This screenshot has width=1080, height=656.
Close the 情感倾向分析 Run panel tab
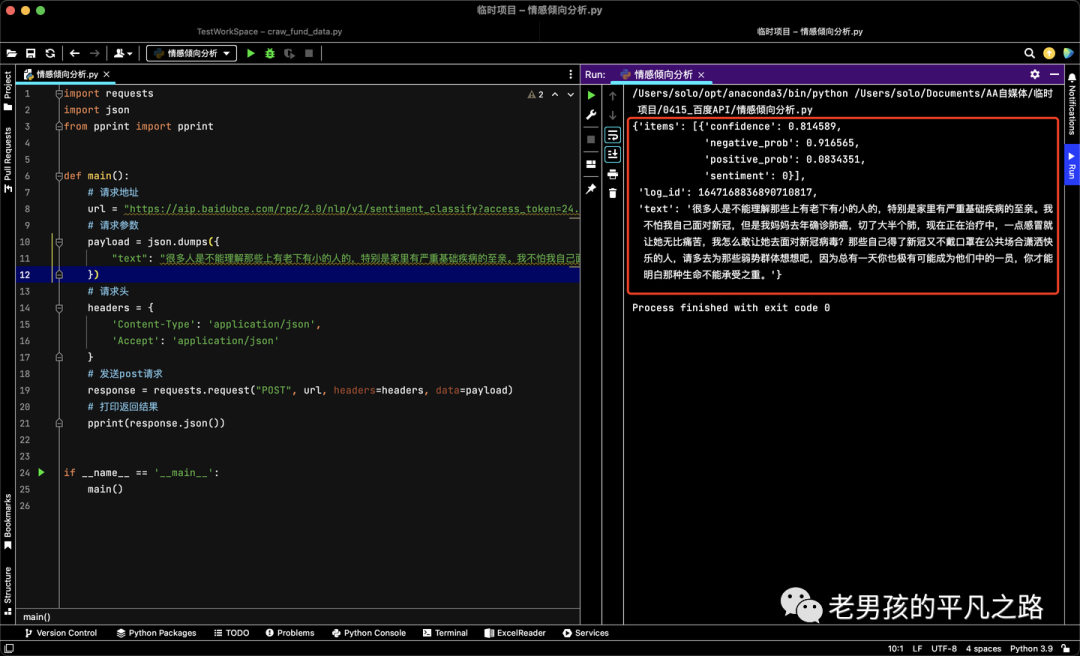701,74
